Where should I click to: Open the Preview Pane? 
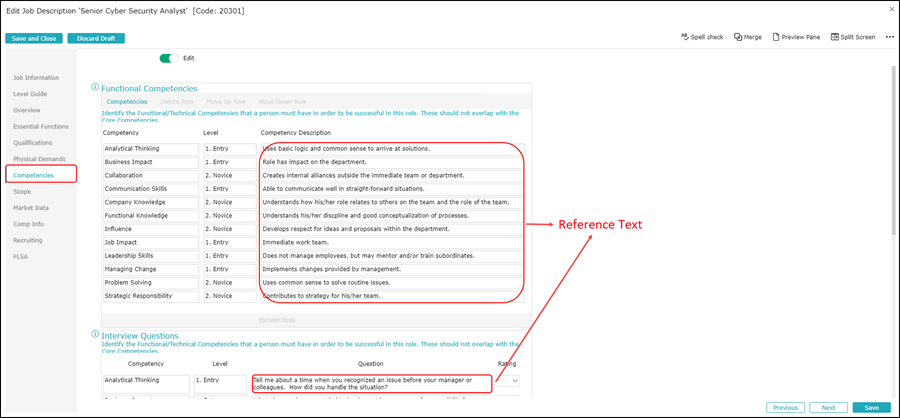coord(795,37)
